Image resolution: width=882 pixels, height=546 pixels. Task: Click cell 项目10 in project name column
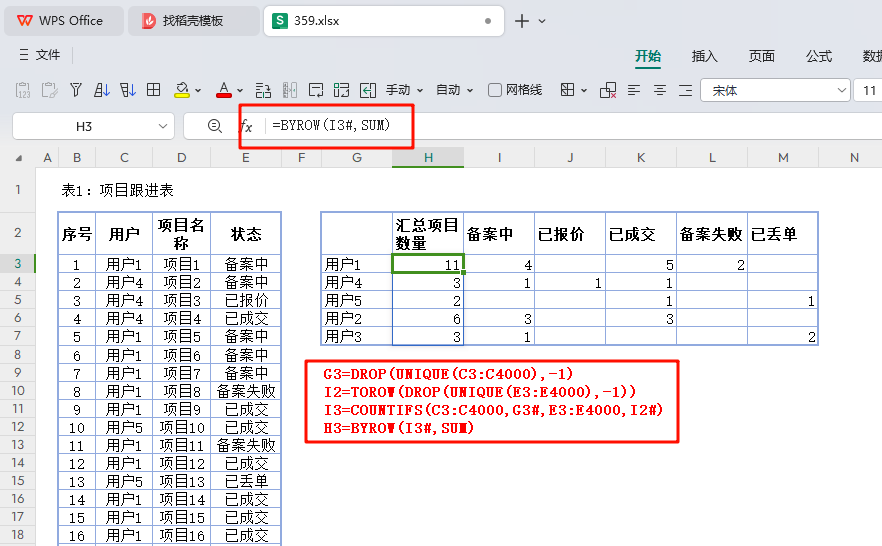coord(182,427)
